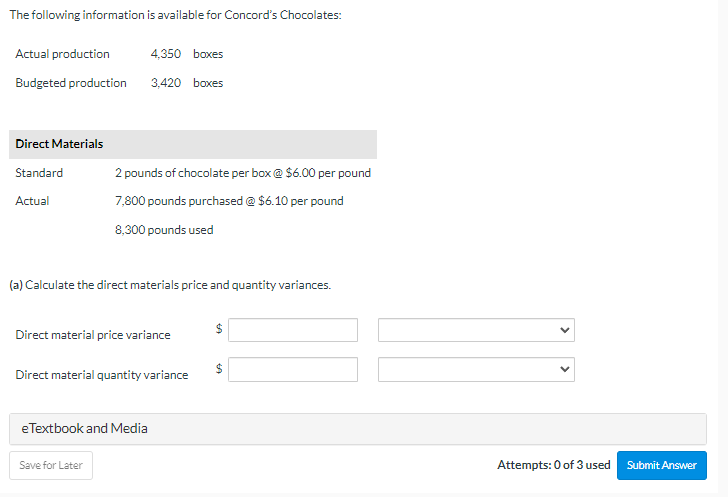Click the 'Direct material price variance' label
Image resolution: width=728 pixels, height=497 pixels.
[x=93, y=335]
